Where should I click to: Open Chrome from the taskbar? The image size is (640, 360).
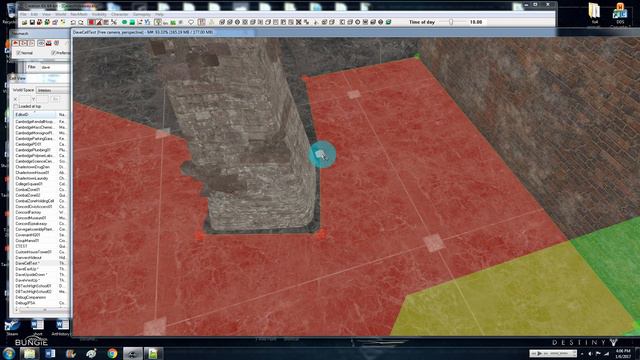(112, 353)
